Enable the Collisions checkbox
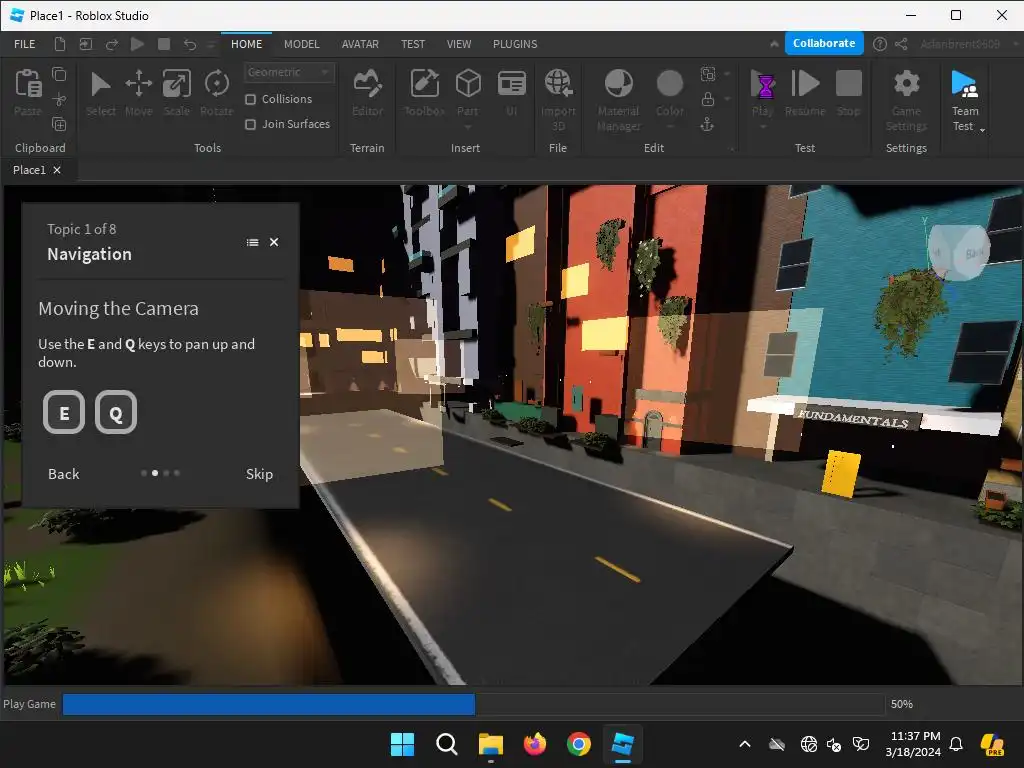This screenshot has height=768, width=1024. (x=250, y=99)
